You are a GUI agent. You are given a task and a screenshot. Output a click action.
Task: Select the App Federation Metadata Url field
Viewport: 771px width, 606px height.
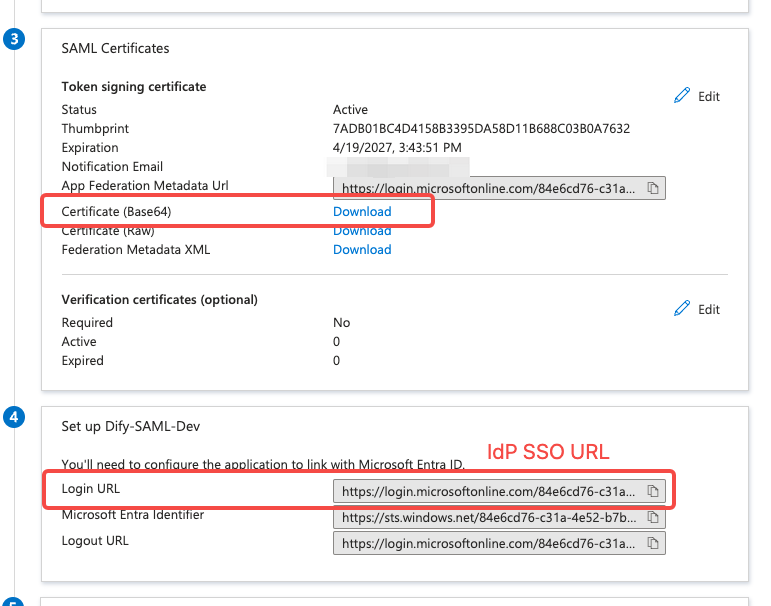pos(499,188)
